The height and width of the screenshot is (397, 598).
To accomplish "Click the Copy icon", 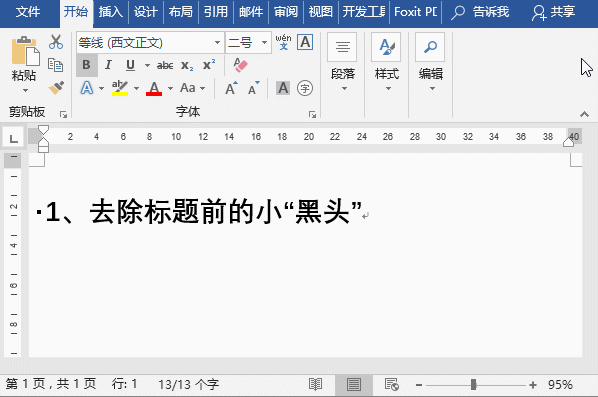I will click(56, 65).
